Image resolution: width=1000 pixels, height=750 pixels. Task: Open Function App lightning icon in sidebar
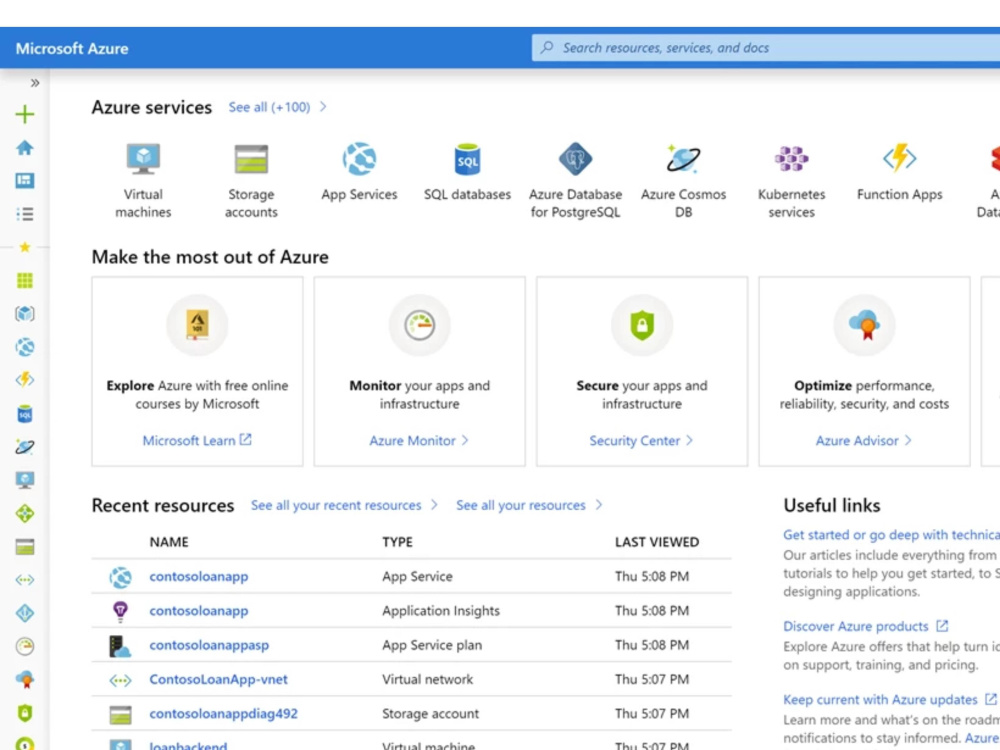tap(25, 380)
